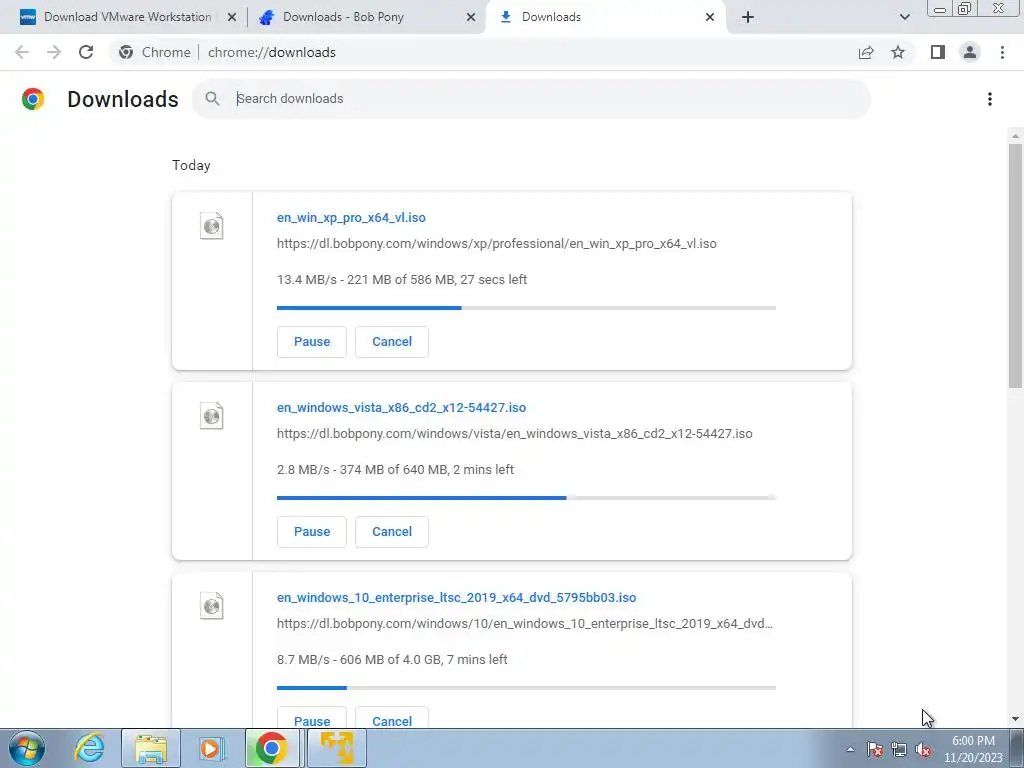Screen dimensions: 1024x768
Task: Show hidden tray icons arrow
Action: point(850,750)
